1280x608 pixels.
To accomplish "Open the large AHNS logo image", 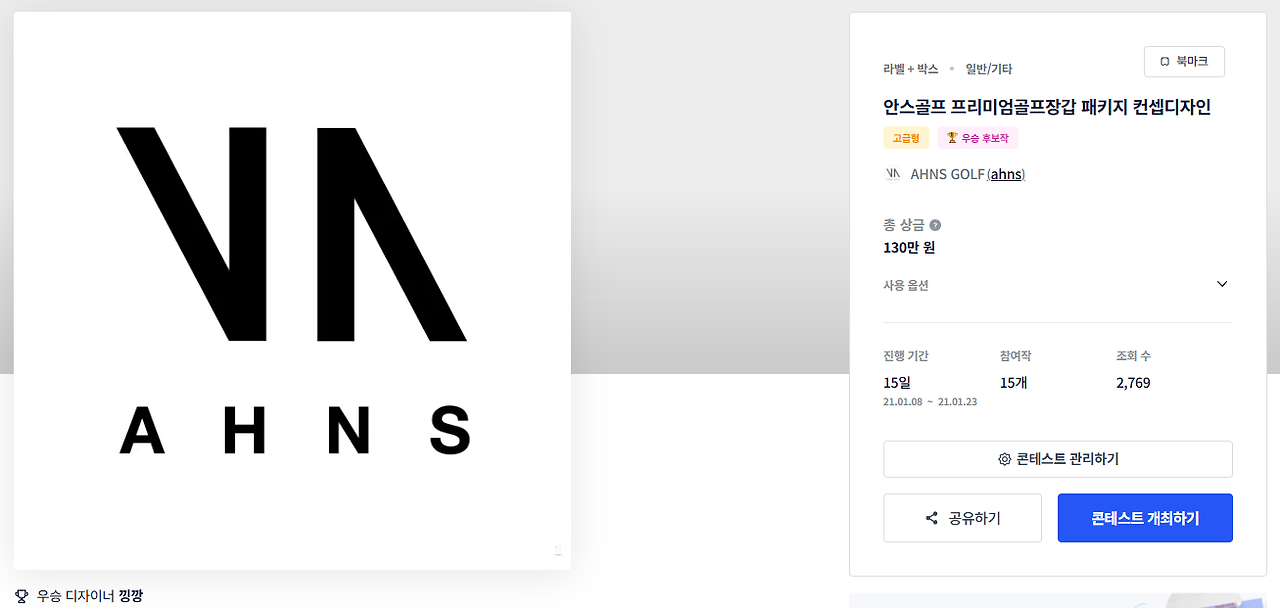I will tap(292, 291).
